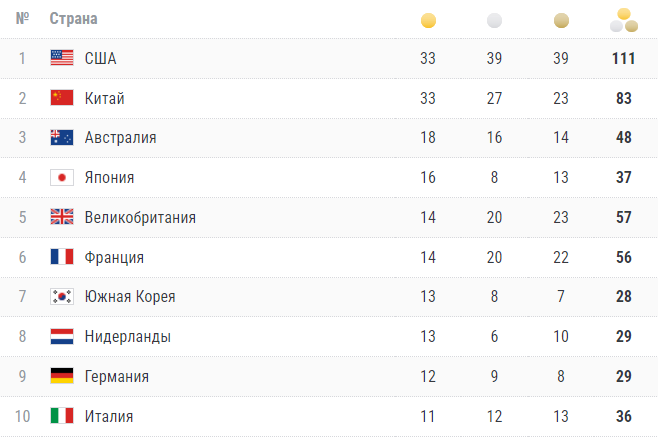Screen dimensions: 658x437
Task: Select the Южная Корея country name
Action: pyautogui.click(x=130, y=297)
